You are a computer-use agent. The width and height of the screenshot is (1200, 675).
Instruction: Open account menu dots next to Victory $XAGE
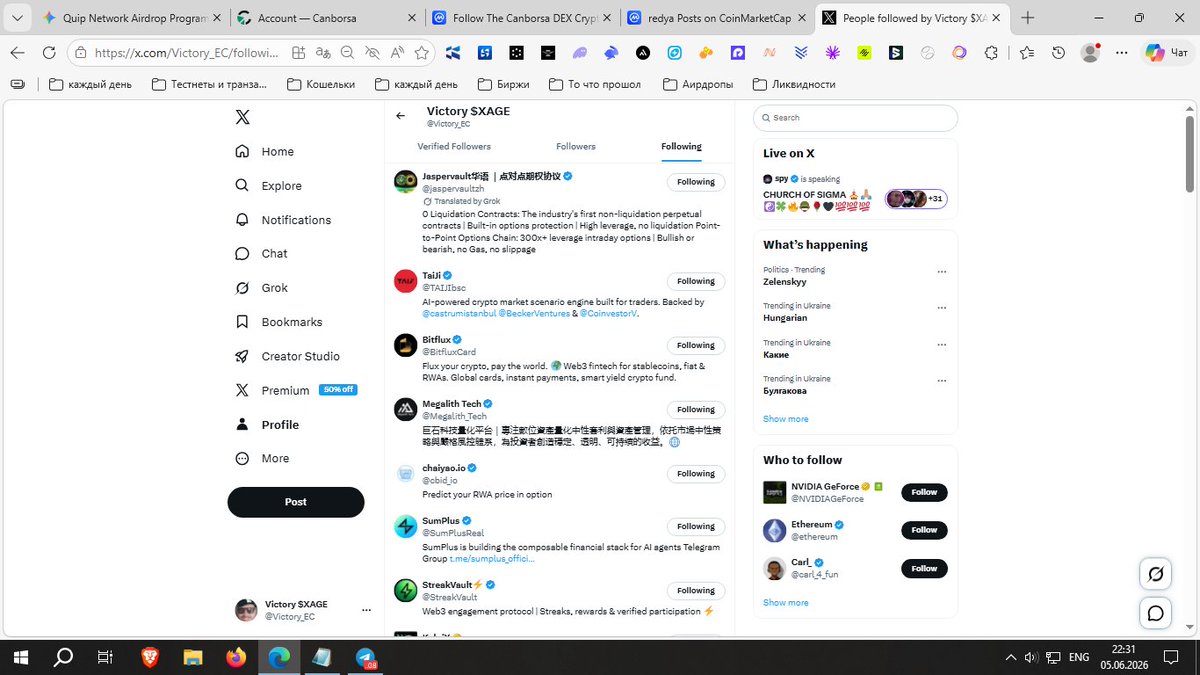click(x=366, y=610)
